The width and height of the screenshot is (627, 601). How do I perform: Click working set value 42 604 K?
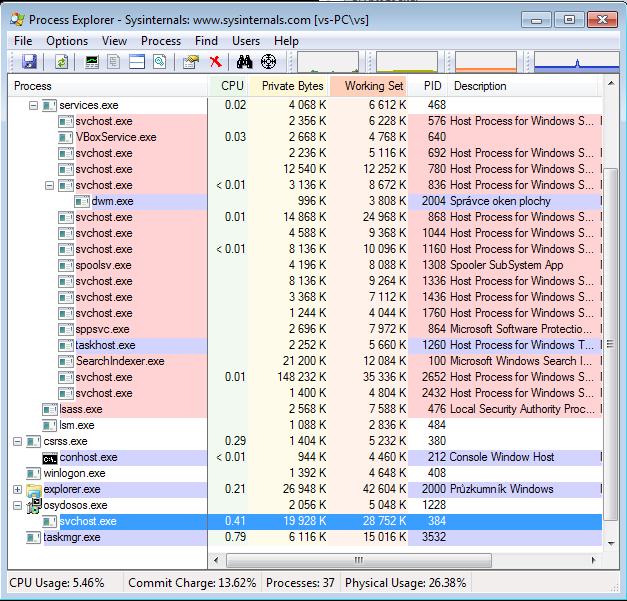tap(385, 489)
